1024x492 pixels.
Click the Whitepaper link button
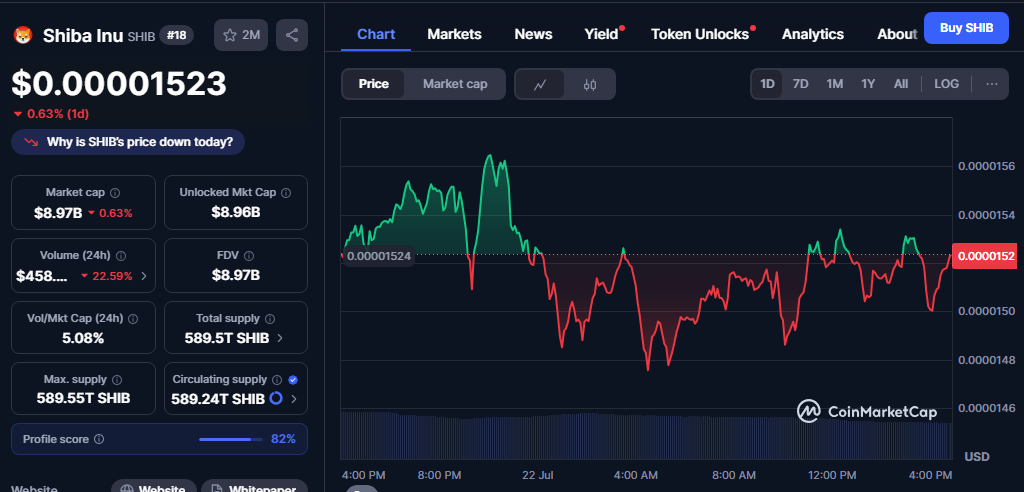[254, 486]
